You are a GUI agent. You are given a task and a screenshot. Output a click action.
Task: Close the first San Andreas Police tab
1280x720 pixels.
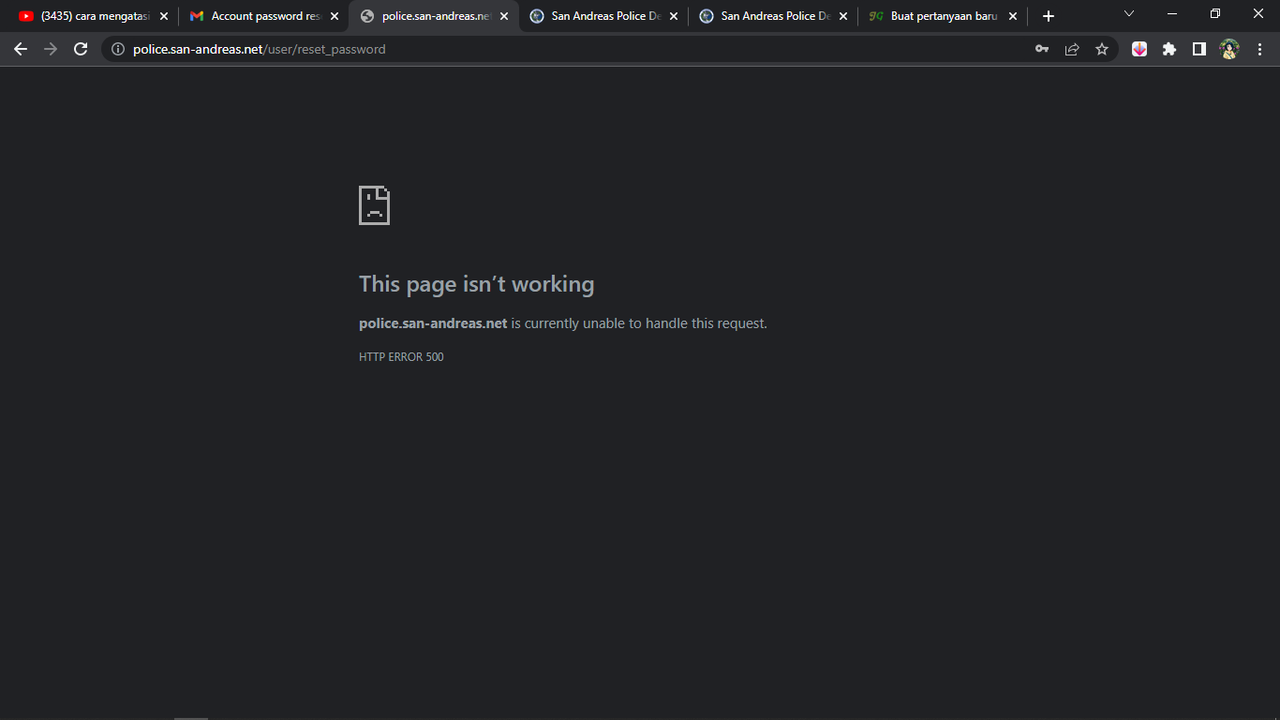coord(674,17)
